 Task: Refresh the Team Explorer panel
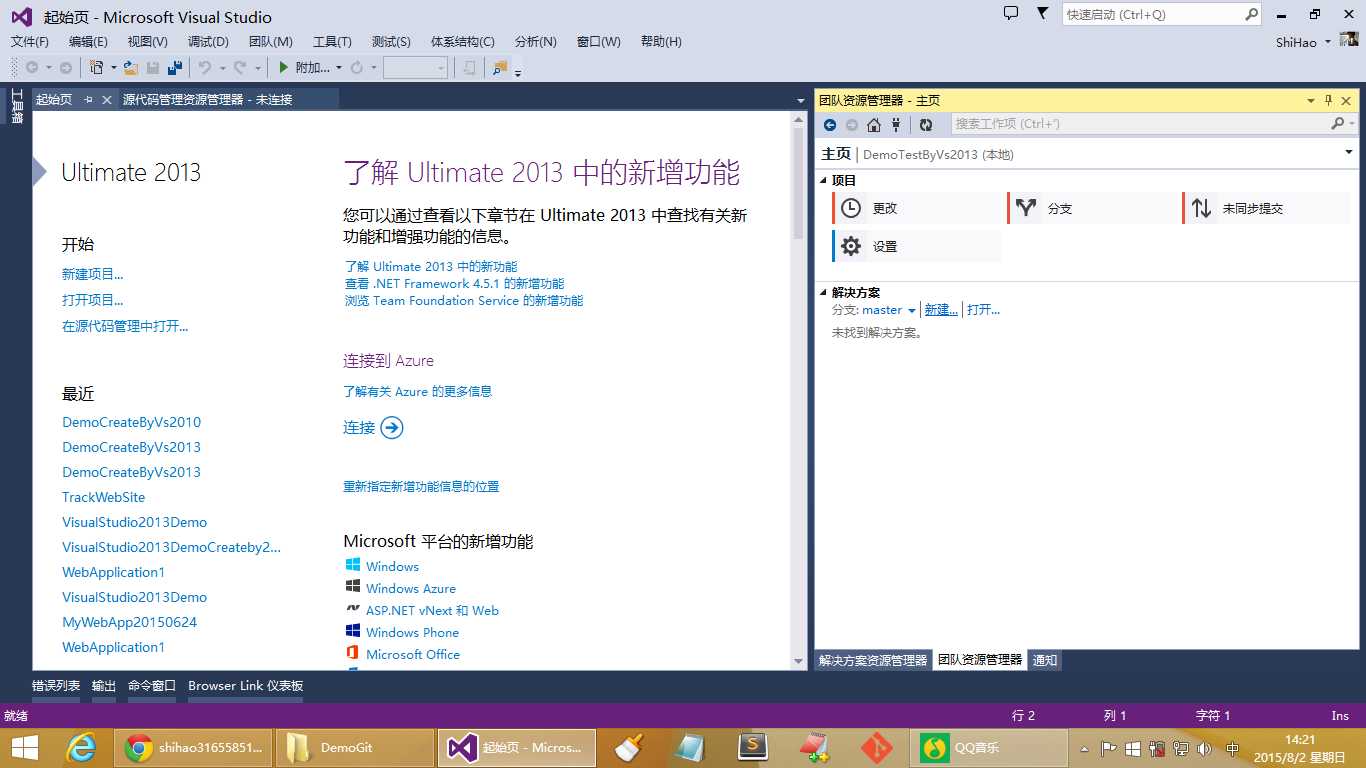(x=926, y=125)
